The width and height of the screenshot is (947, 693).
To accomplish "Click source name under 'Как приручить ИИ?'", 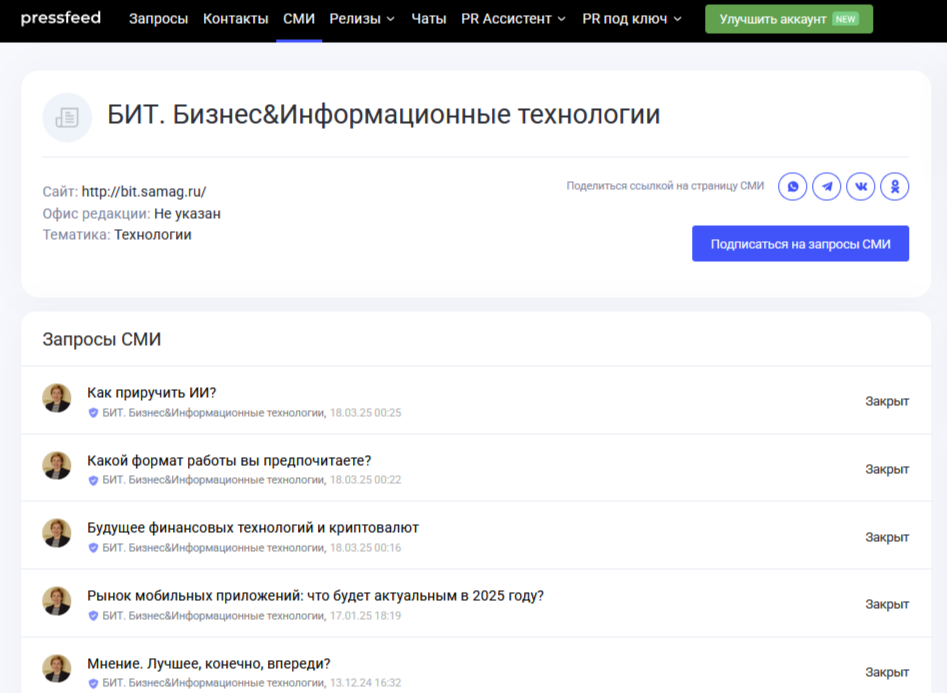I will click(214, 413).
